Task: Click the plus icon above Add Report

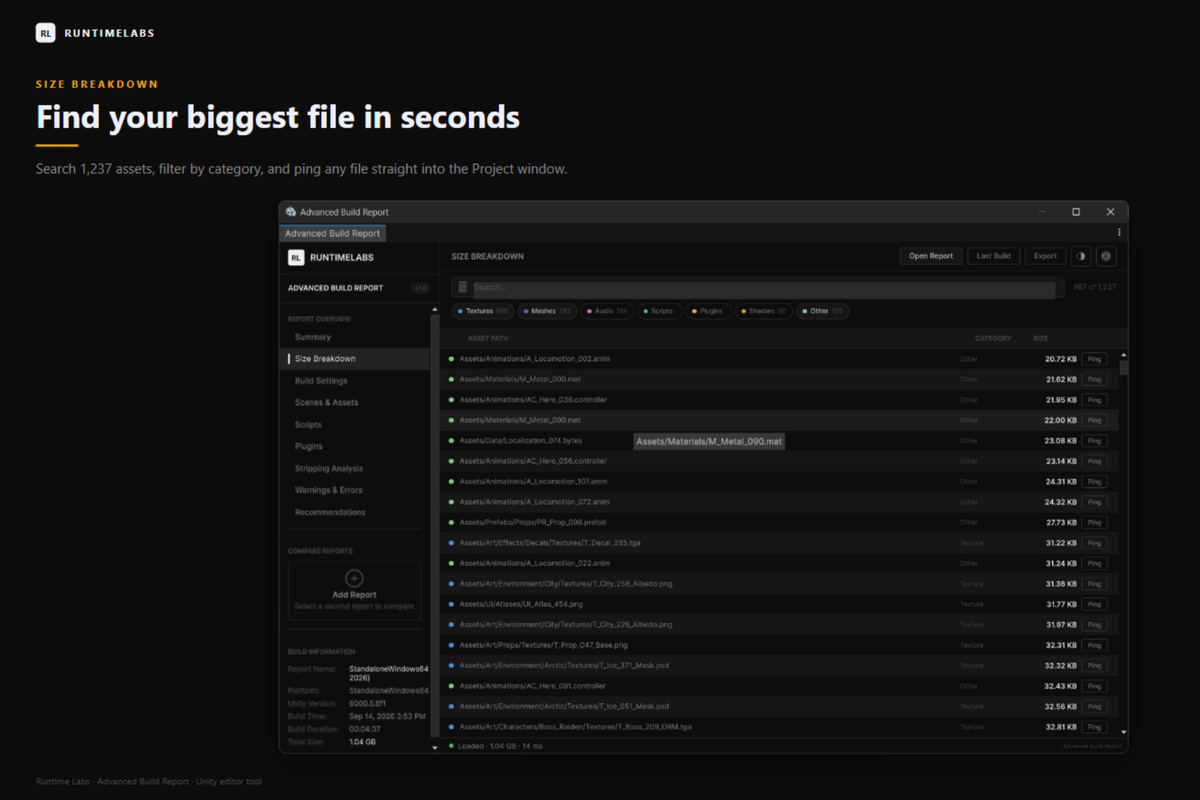Action: (354, 578)
